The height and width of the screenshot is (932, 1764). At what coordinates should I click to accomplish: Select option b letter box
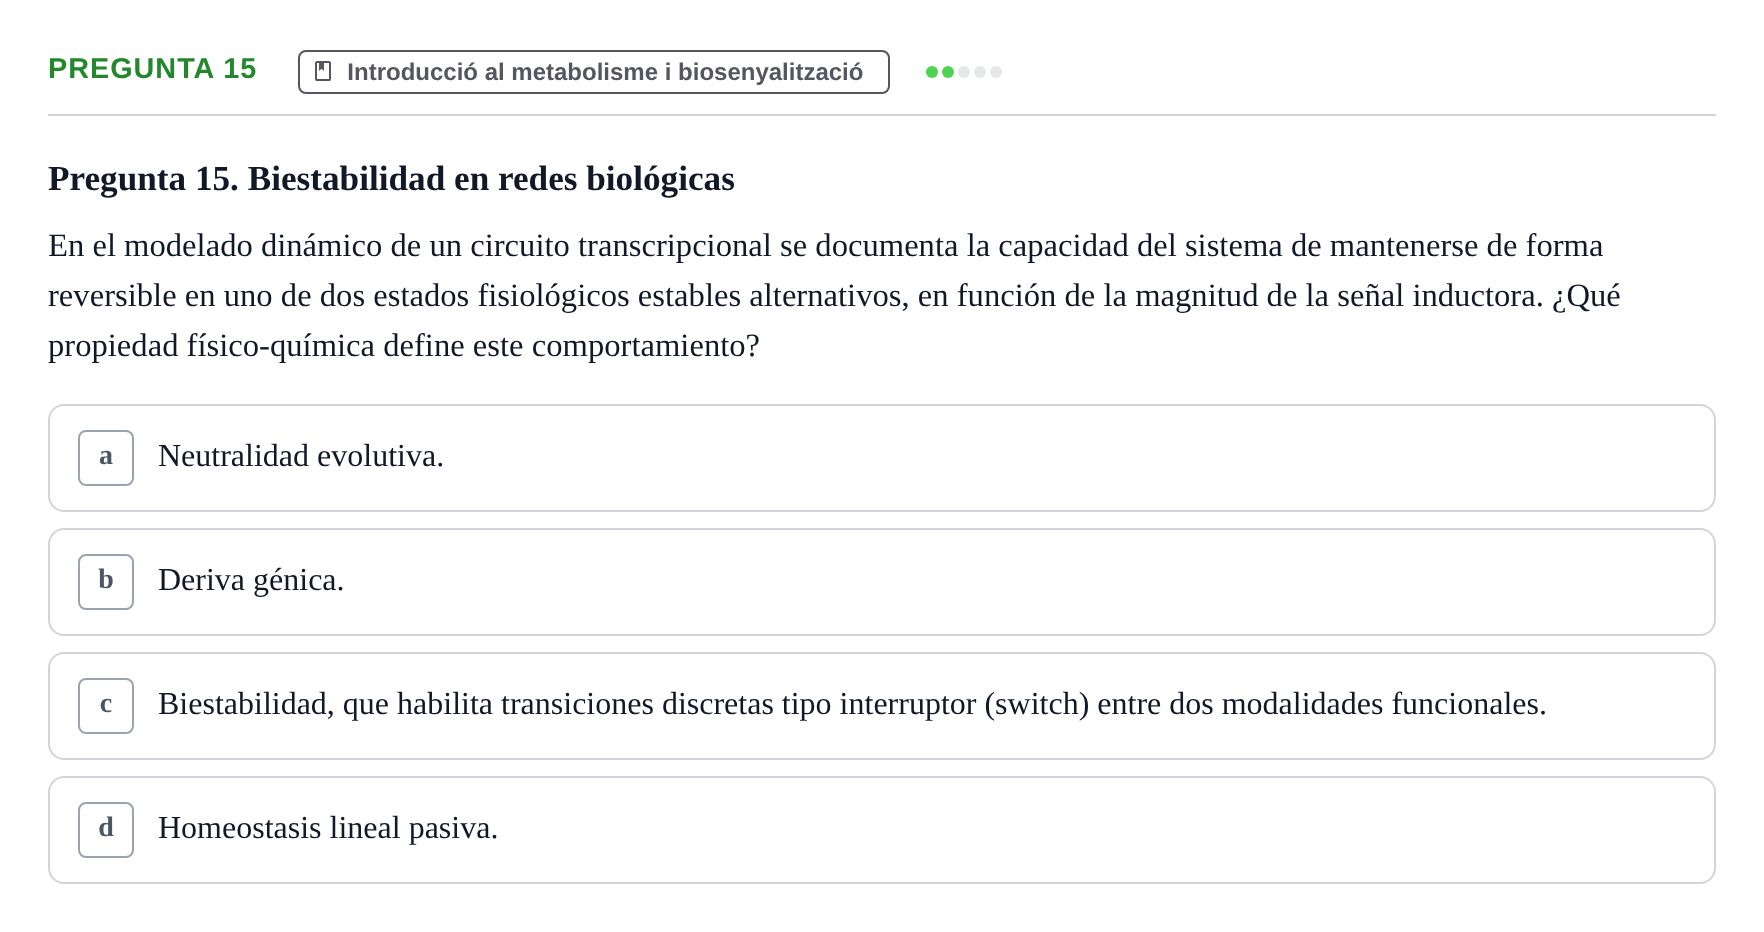pyautogui.click(x=106, y=582)
